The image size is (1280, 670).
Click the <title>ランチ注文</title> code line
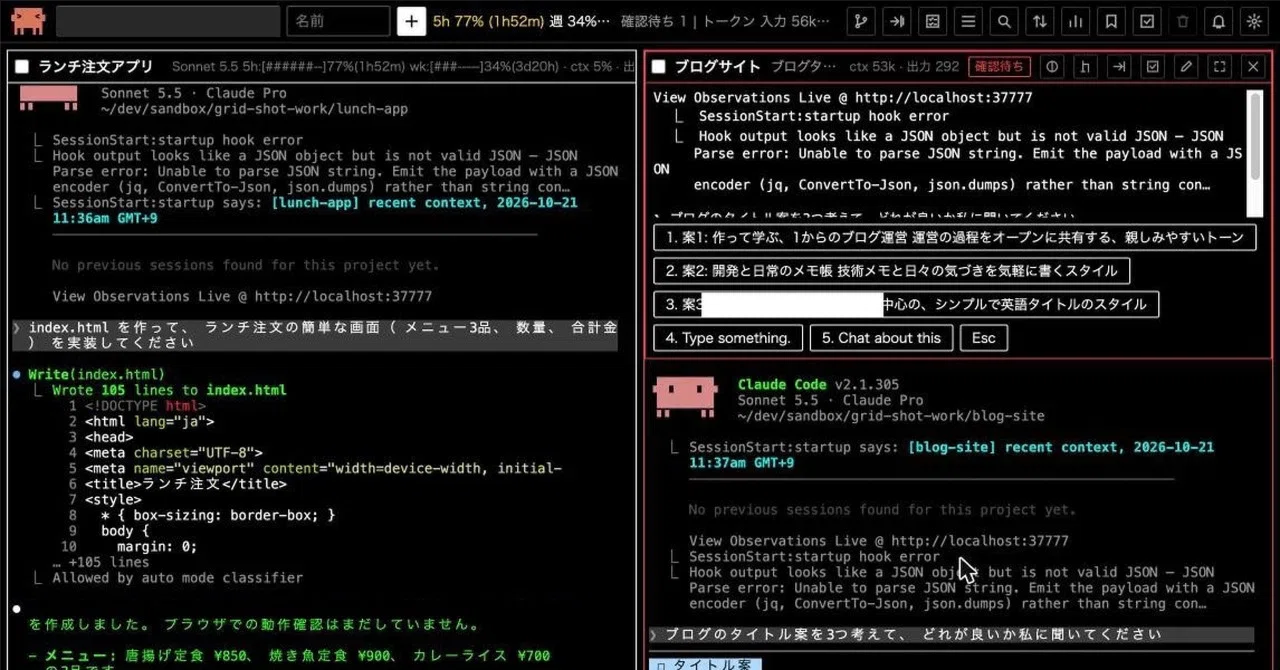(x=185, y=484)
